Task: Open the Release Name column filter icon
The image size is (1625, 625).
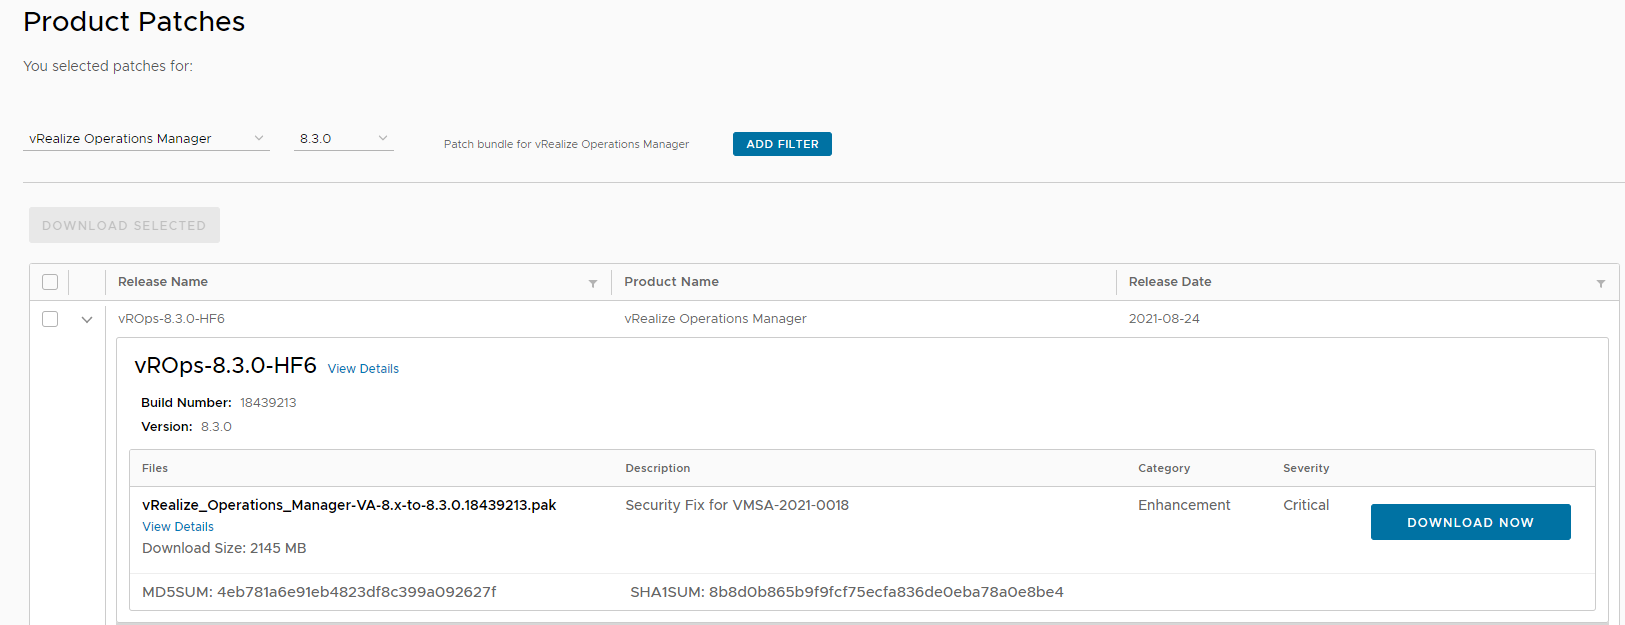Action: coord(593,283)
